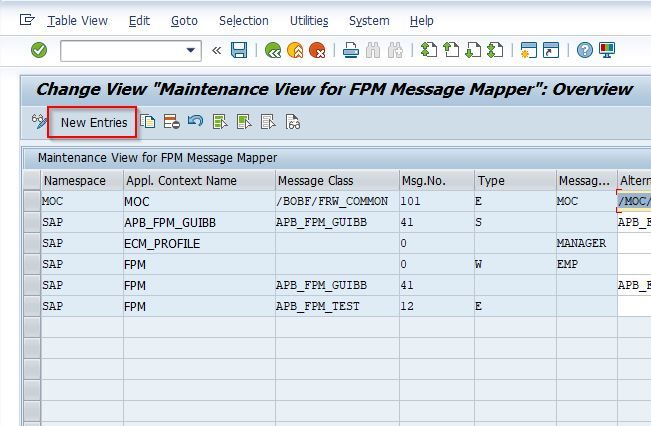Select row marker for FPM row with APB_FPM_GUIBB class

coord(32,285)
